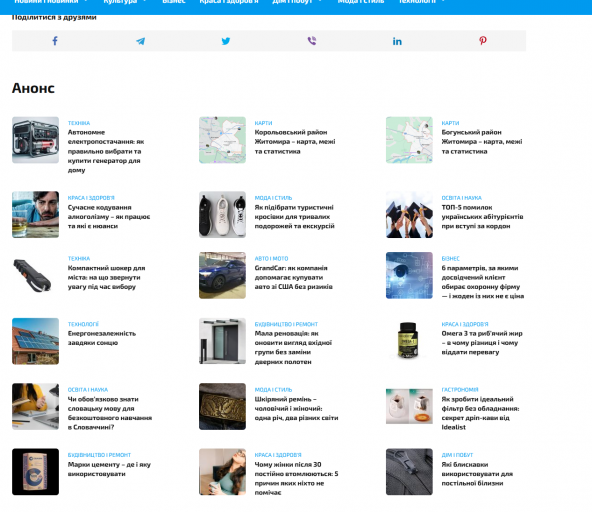
Task: Open the three sneakers thumbnail
Action: 222,214
